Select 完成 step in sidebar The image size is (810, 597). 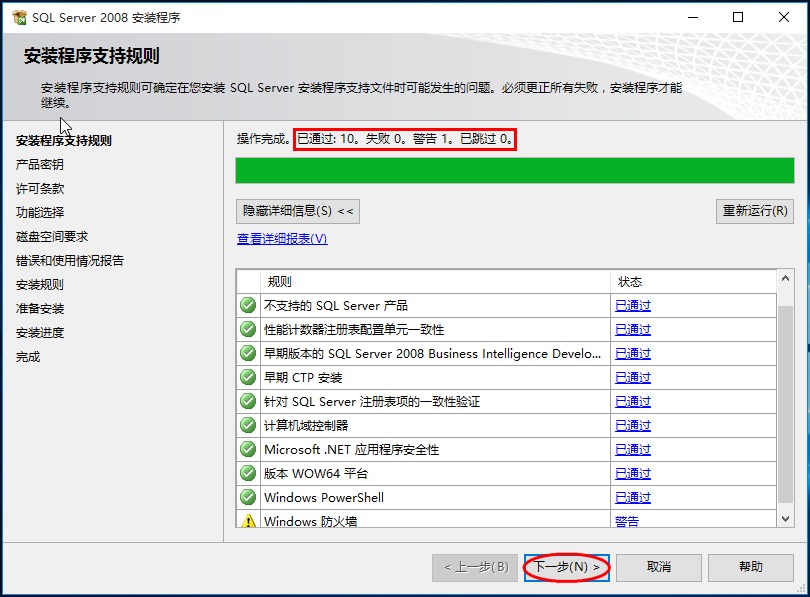coord(28,357)
